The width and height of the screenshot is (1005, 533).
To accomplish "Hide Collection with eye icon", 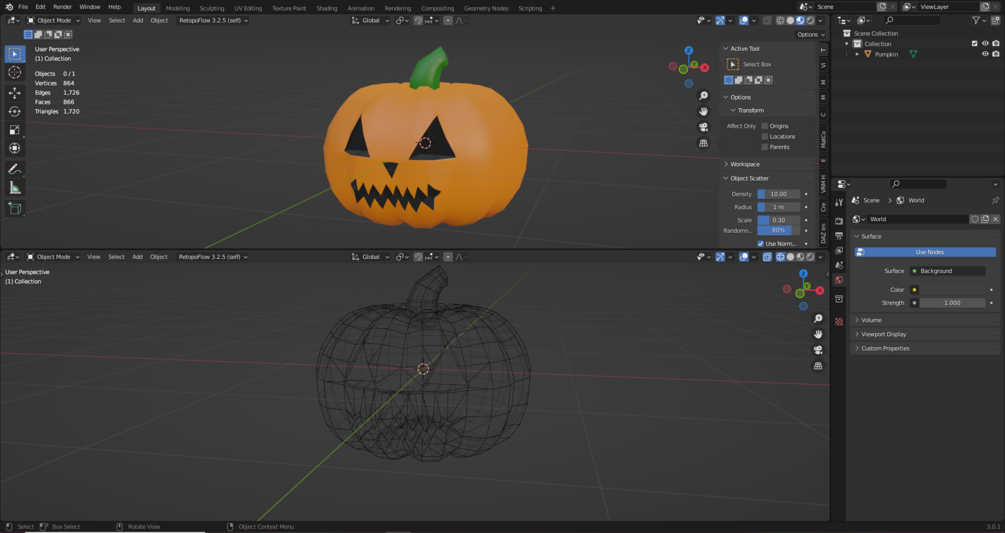I will 985,44.
